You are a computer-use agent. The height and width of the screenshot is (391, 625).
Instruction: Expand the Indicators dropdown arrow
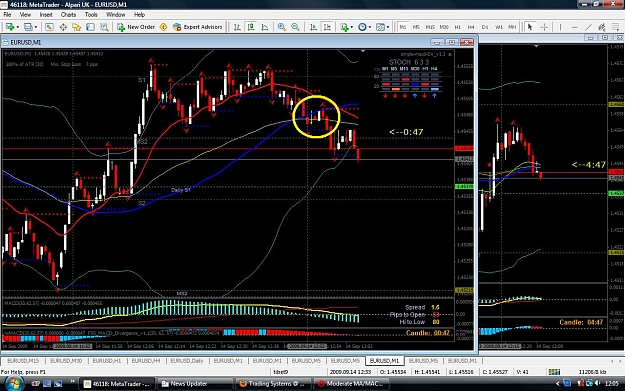(352, 27)
